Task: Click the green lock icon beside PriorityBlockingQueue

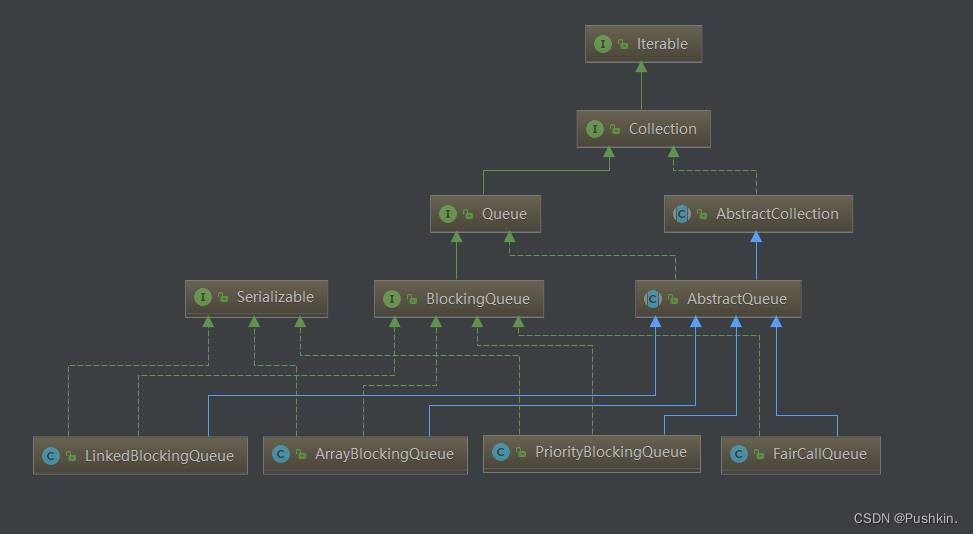Action: [521, 452]
